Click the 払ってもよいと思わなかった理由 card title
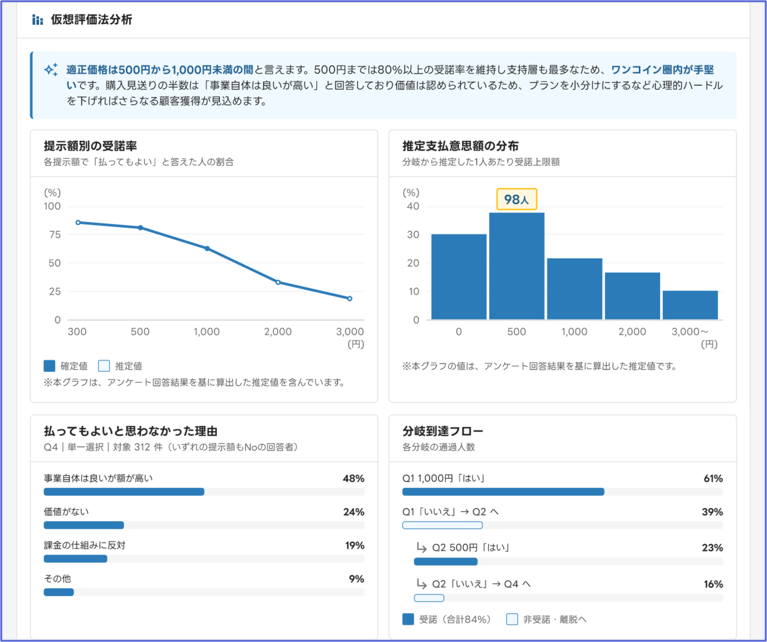 pos(131,431)
